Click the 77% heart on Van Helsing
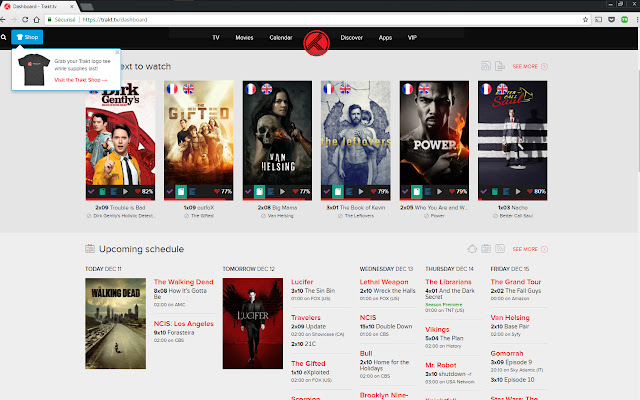This screenshot has height=400, width=640. tap(301, 191)
